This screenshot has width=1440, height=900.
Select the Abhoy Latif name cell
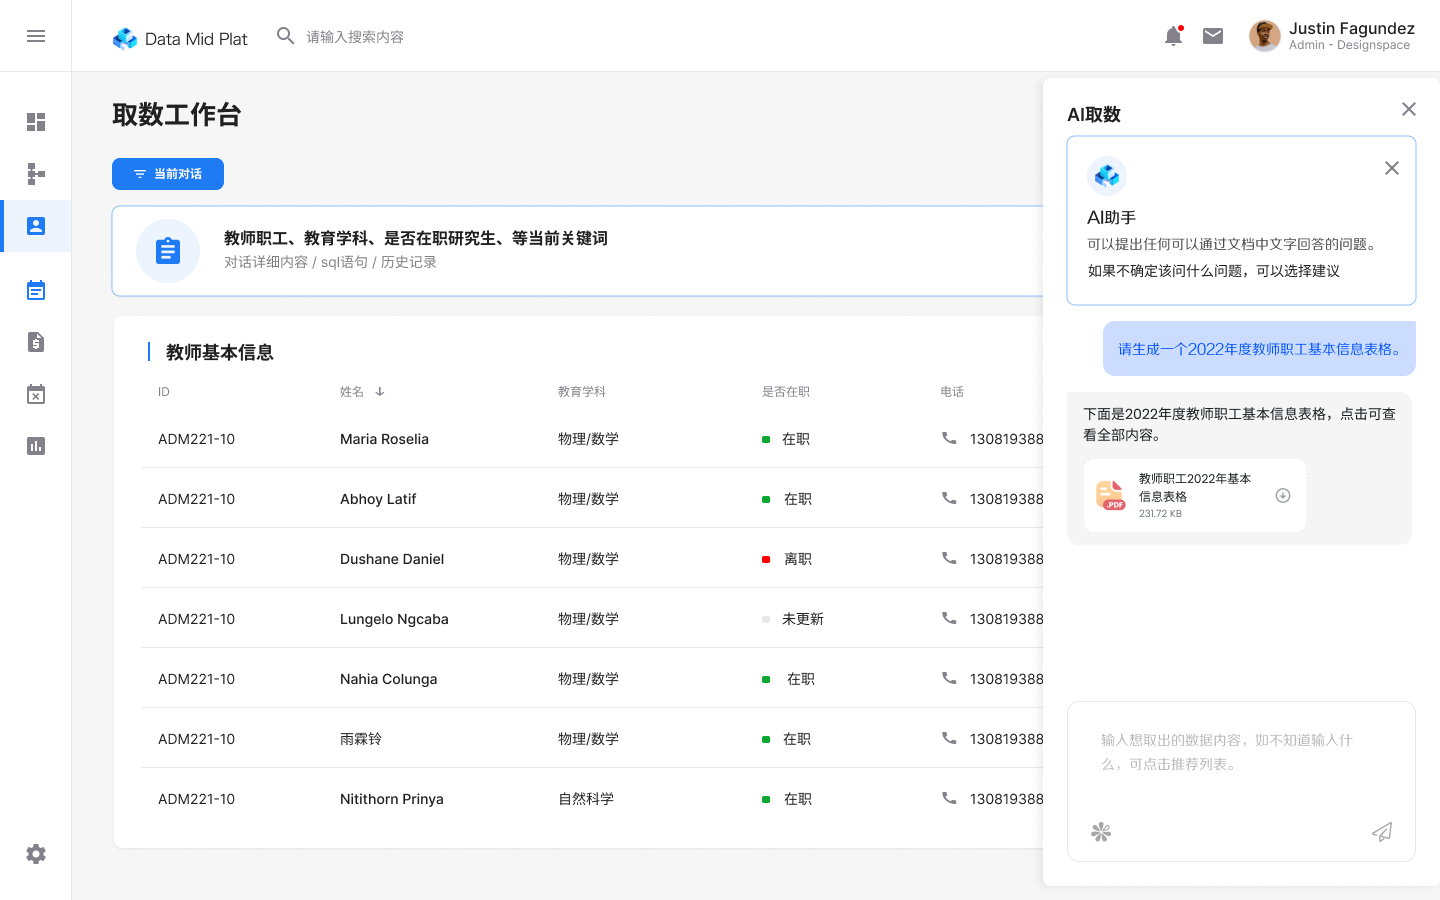tap(378, 499)
